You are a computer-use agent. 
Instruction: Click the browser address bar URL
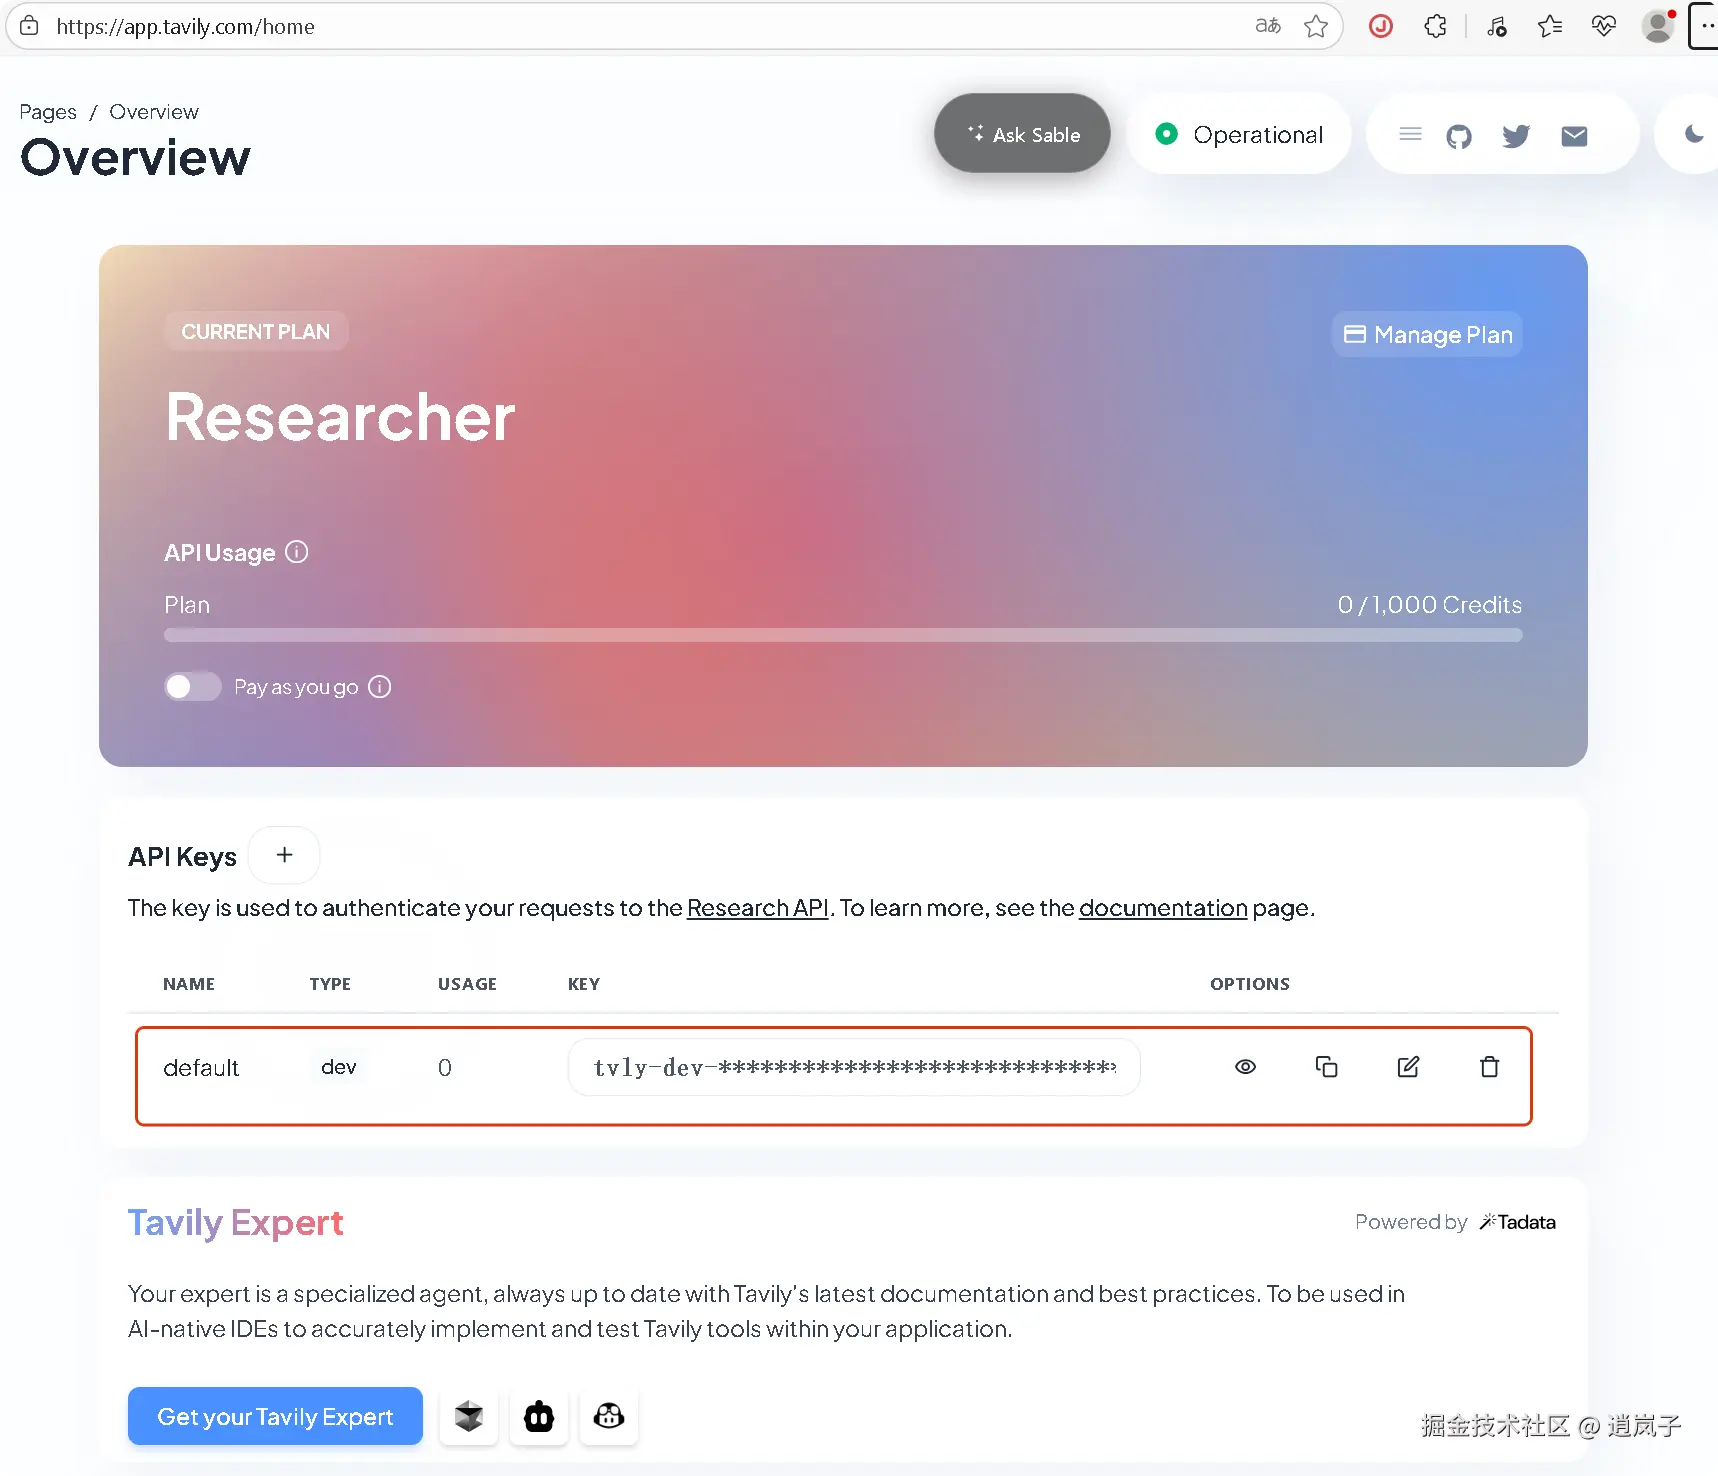[x=186, y=27]
